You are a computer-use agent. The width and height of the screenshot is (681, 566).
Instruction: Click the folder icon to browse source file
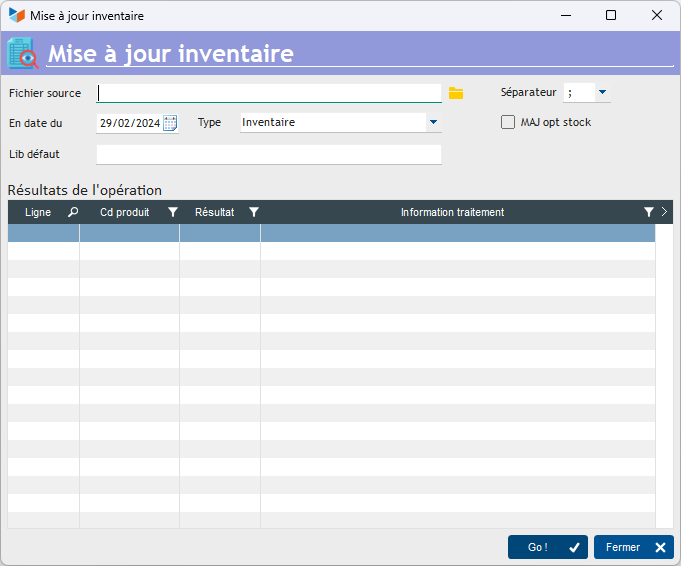click(x=456, y=93)
